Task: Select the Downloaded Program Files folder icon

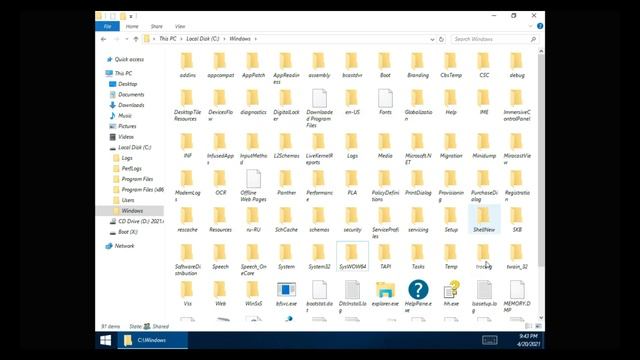Action: coord(319,98)
